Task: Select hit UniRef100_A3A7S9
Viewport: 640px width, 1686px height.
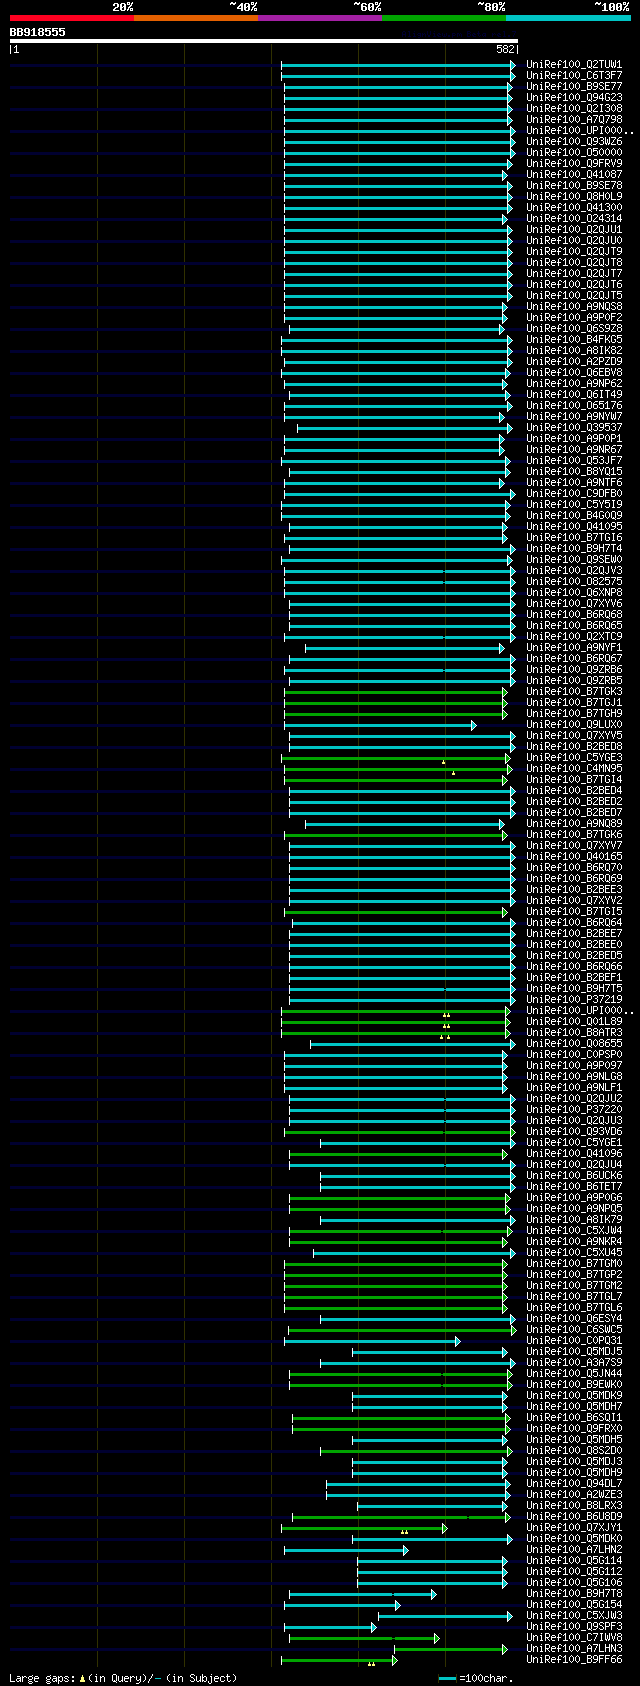Action: (574, 1362)
